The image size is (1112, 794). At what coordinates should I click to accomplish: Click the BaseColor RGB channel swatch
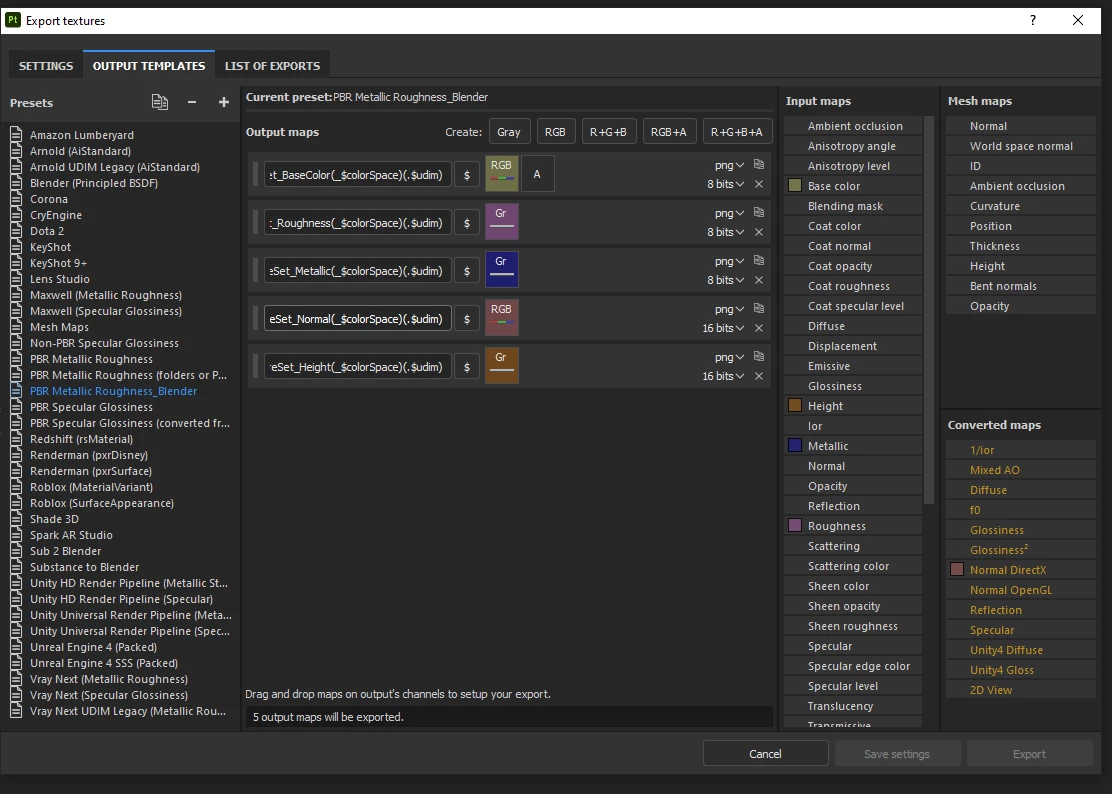[501, 174]
